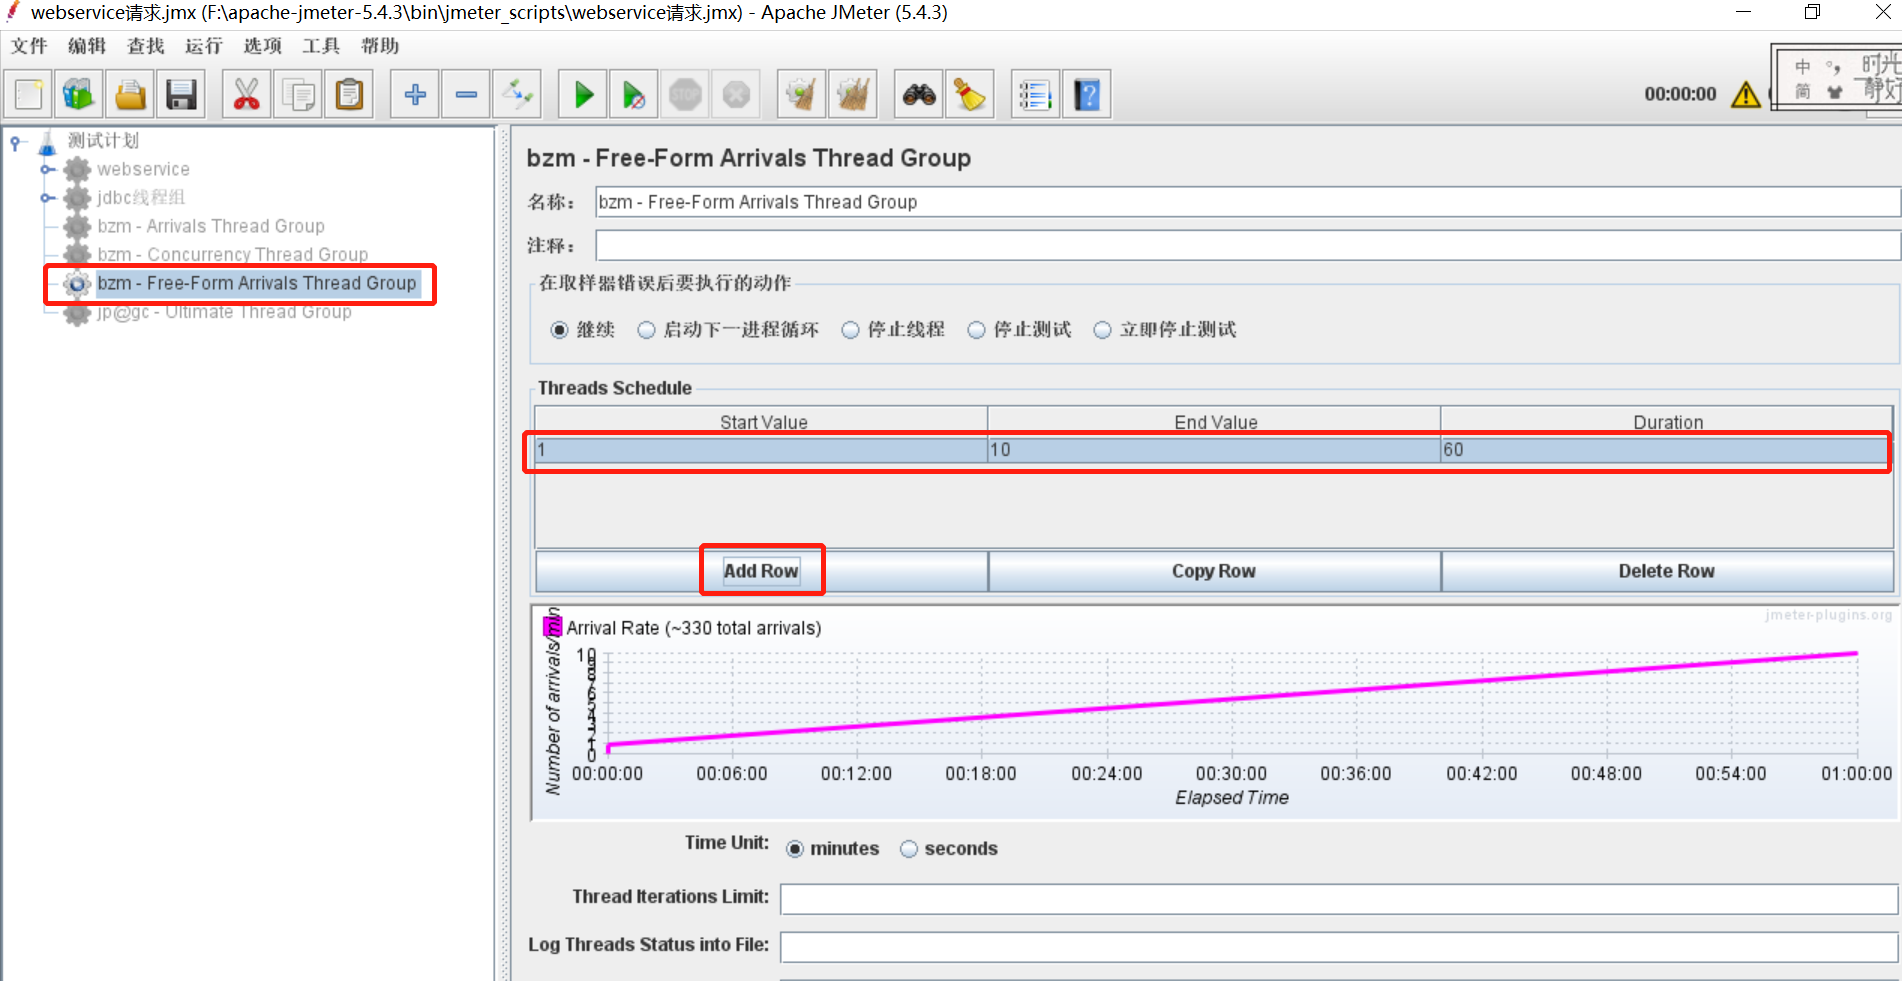Select the Duration cell containing 60
The height and width of the screenshot is (981, 1902).
coord(1666,450)
